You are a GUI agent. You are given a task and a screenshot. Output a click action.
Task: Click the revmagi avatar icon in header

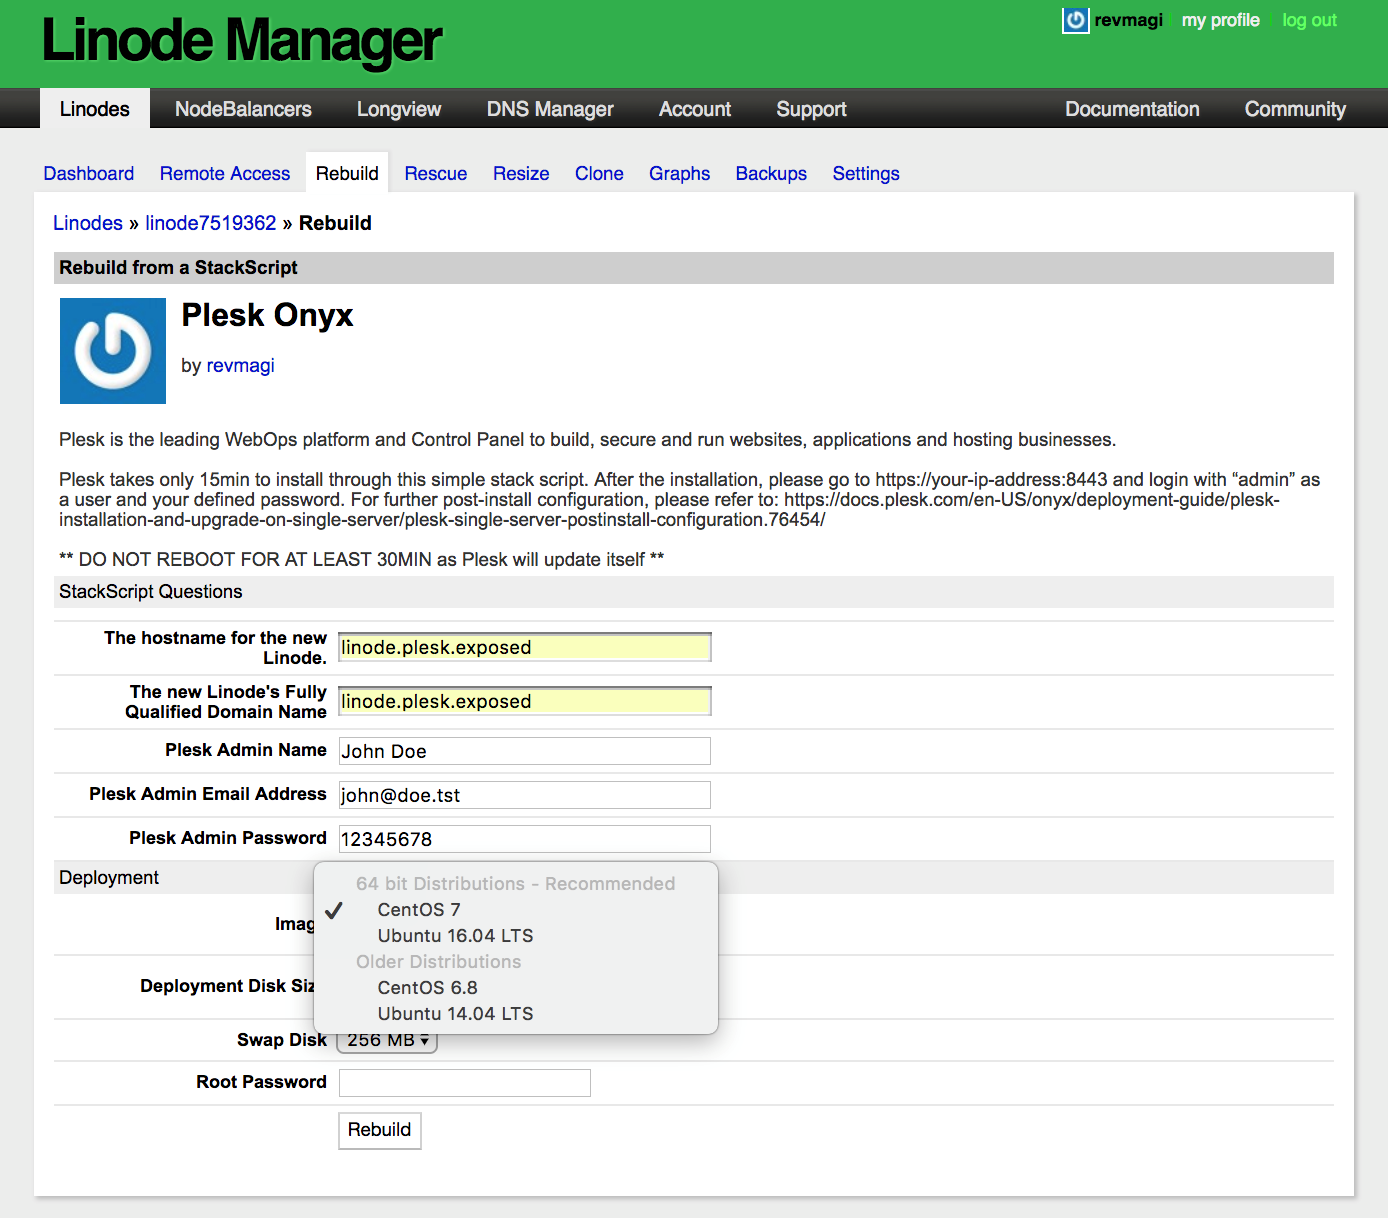click(x=1075, y=20)
